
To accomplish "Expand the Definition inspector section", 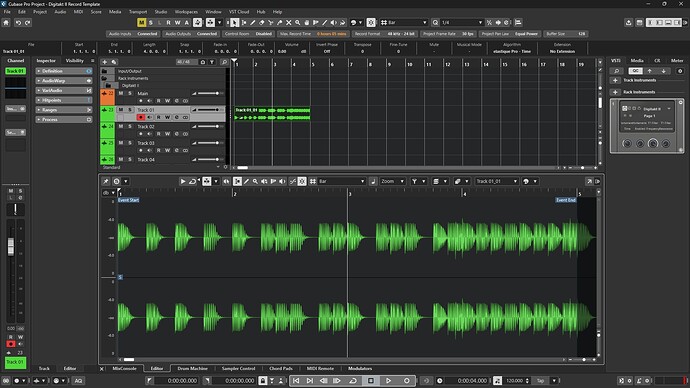I will [64, 71].
